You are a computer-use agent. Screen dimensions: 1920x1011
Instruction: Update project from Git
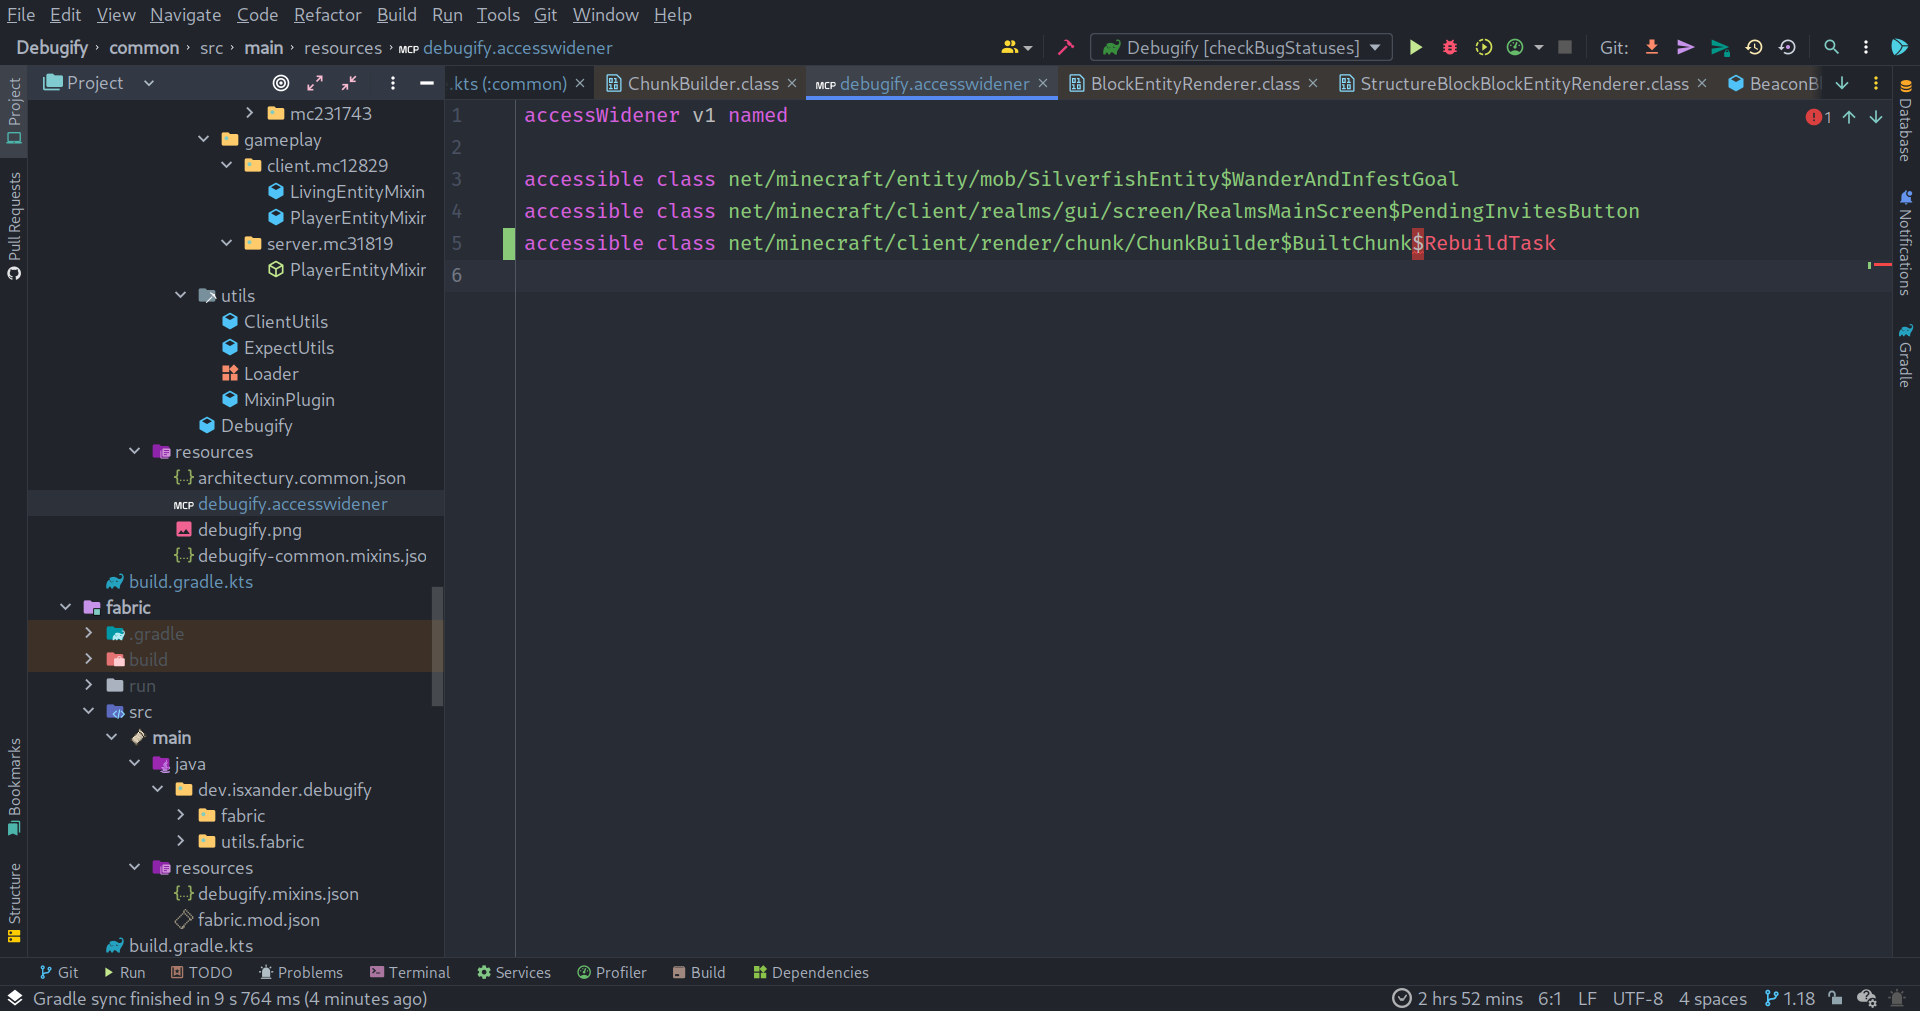1652,47
